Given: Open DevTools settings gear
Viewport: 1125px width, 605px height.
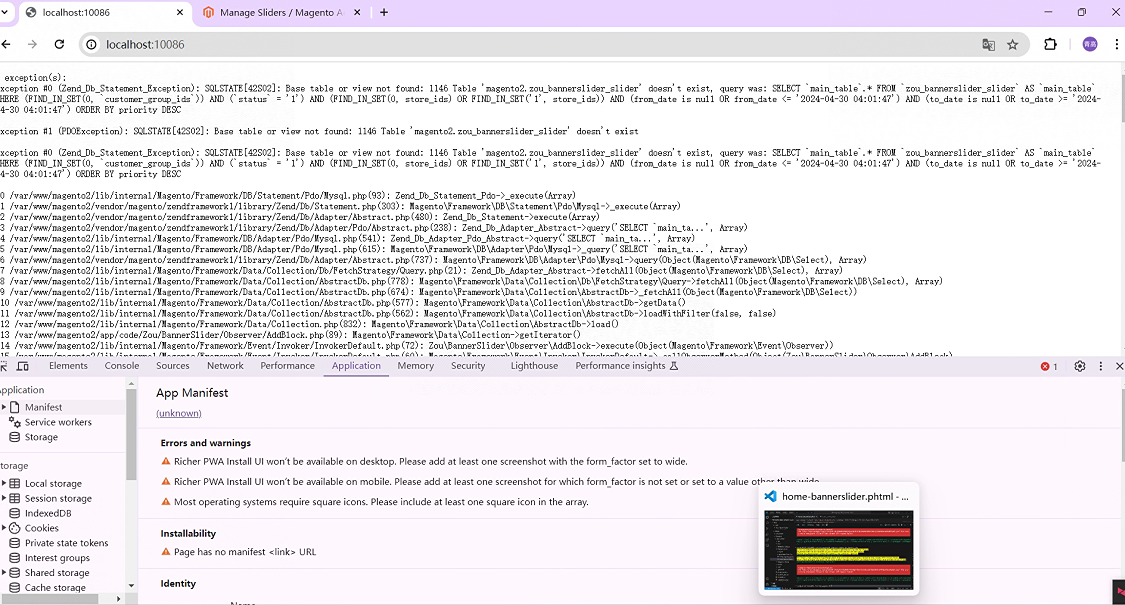Looking at the screenshot, I should (1080, 366).
